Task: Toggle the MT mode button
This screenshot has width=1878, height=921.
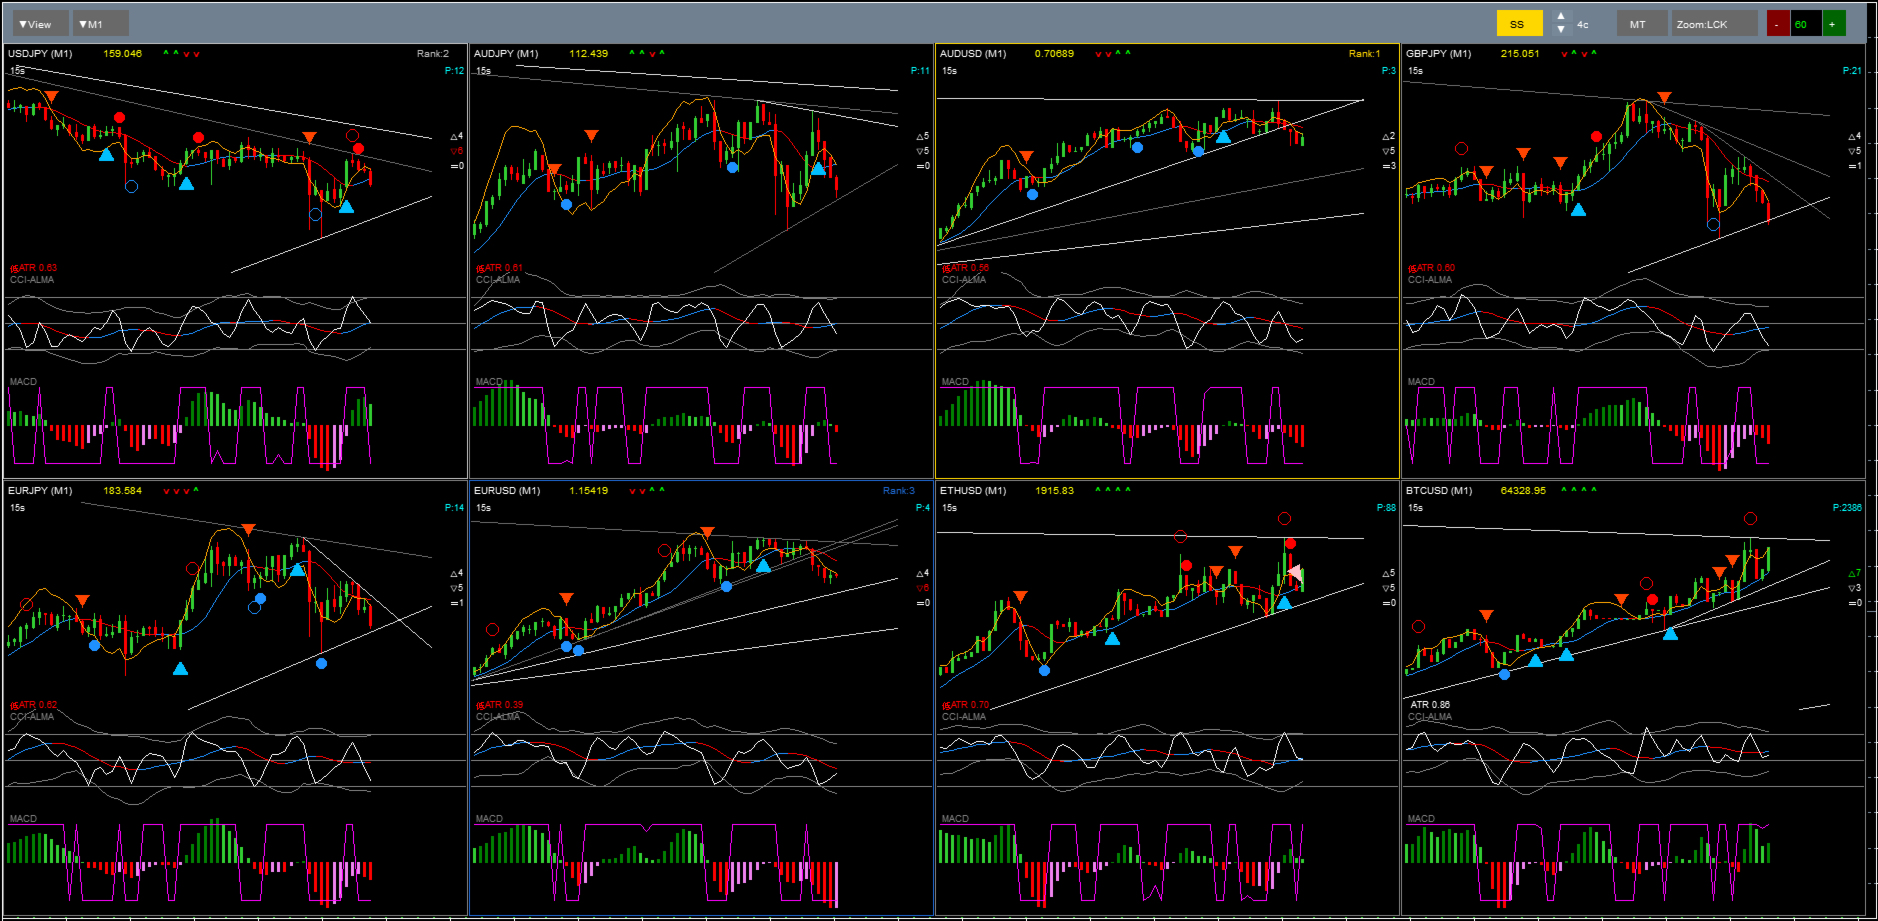Action: 1642,24
